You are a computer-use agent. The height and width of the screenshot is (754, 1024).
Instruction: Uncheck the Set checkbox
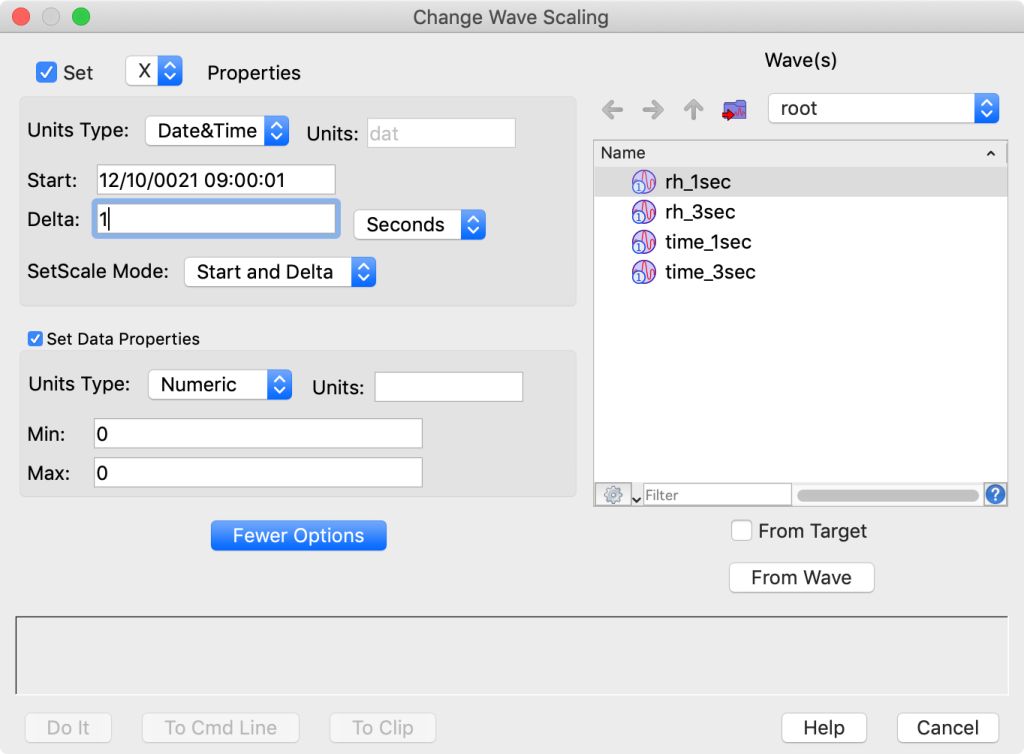coord(46,72)
